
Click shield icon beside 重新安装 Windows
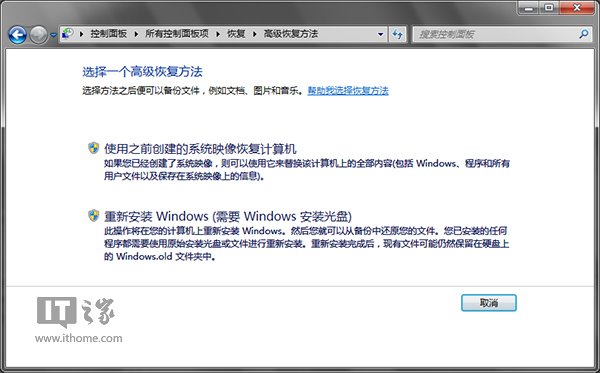(x=93, y=216)
